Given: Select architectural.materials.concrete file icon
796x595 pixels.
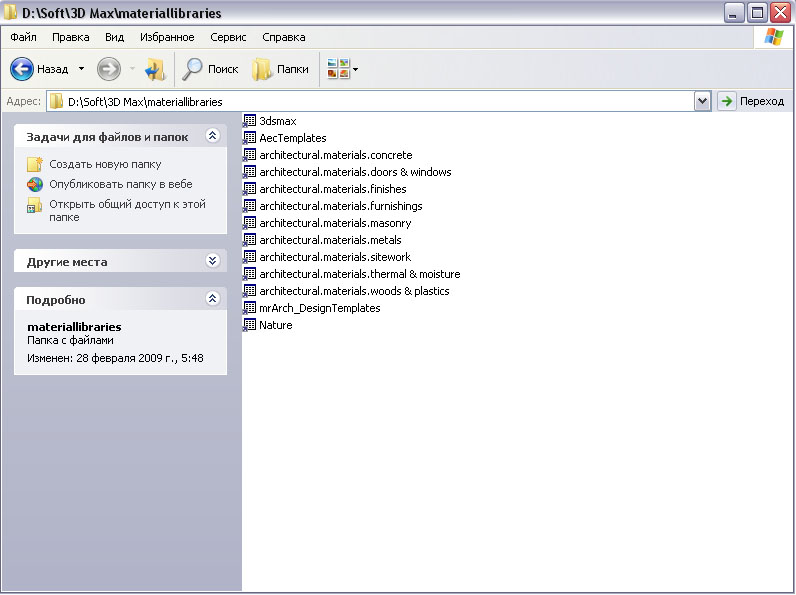Looking at the screenshot, I should [x=249, y=155].
